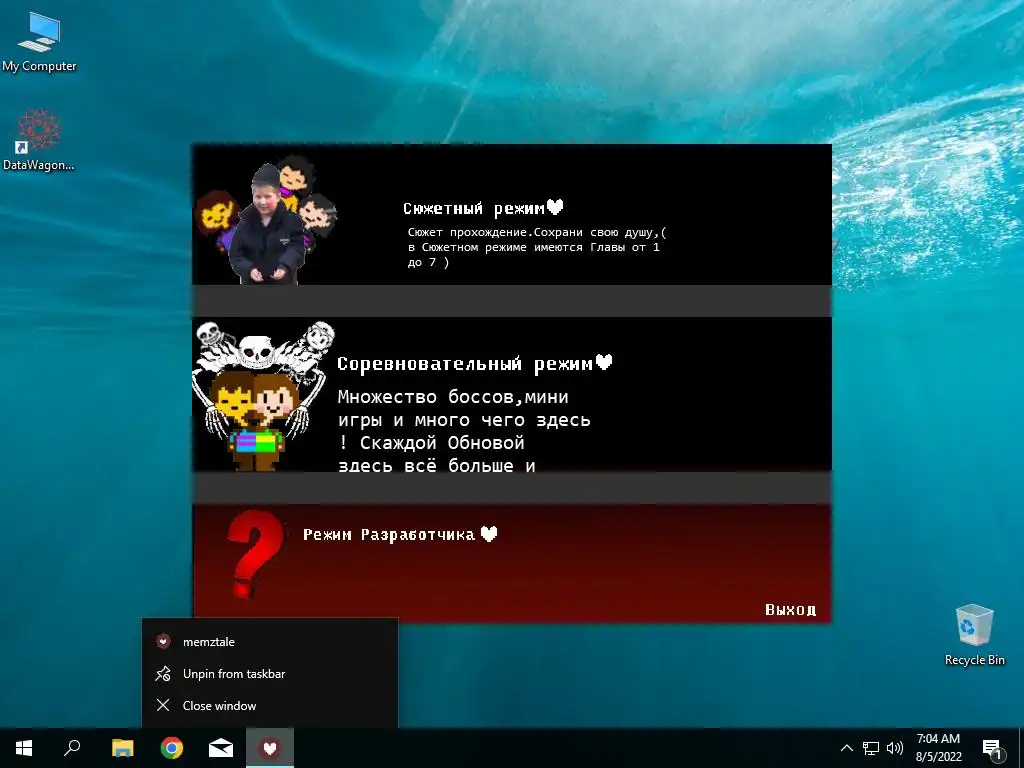Open network status tray icon

point(871,748)
